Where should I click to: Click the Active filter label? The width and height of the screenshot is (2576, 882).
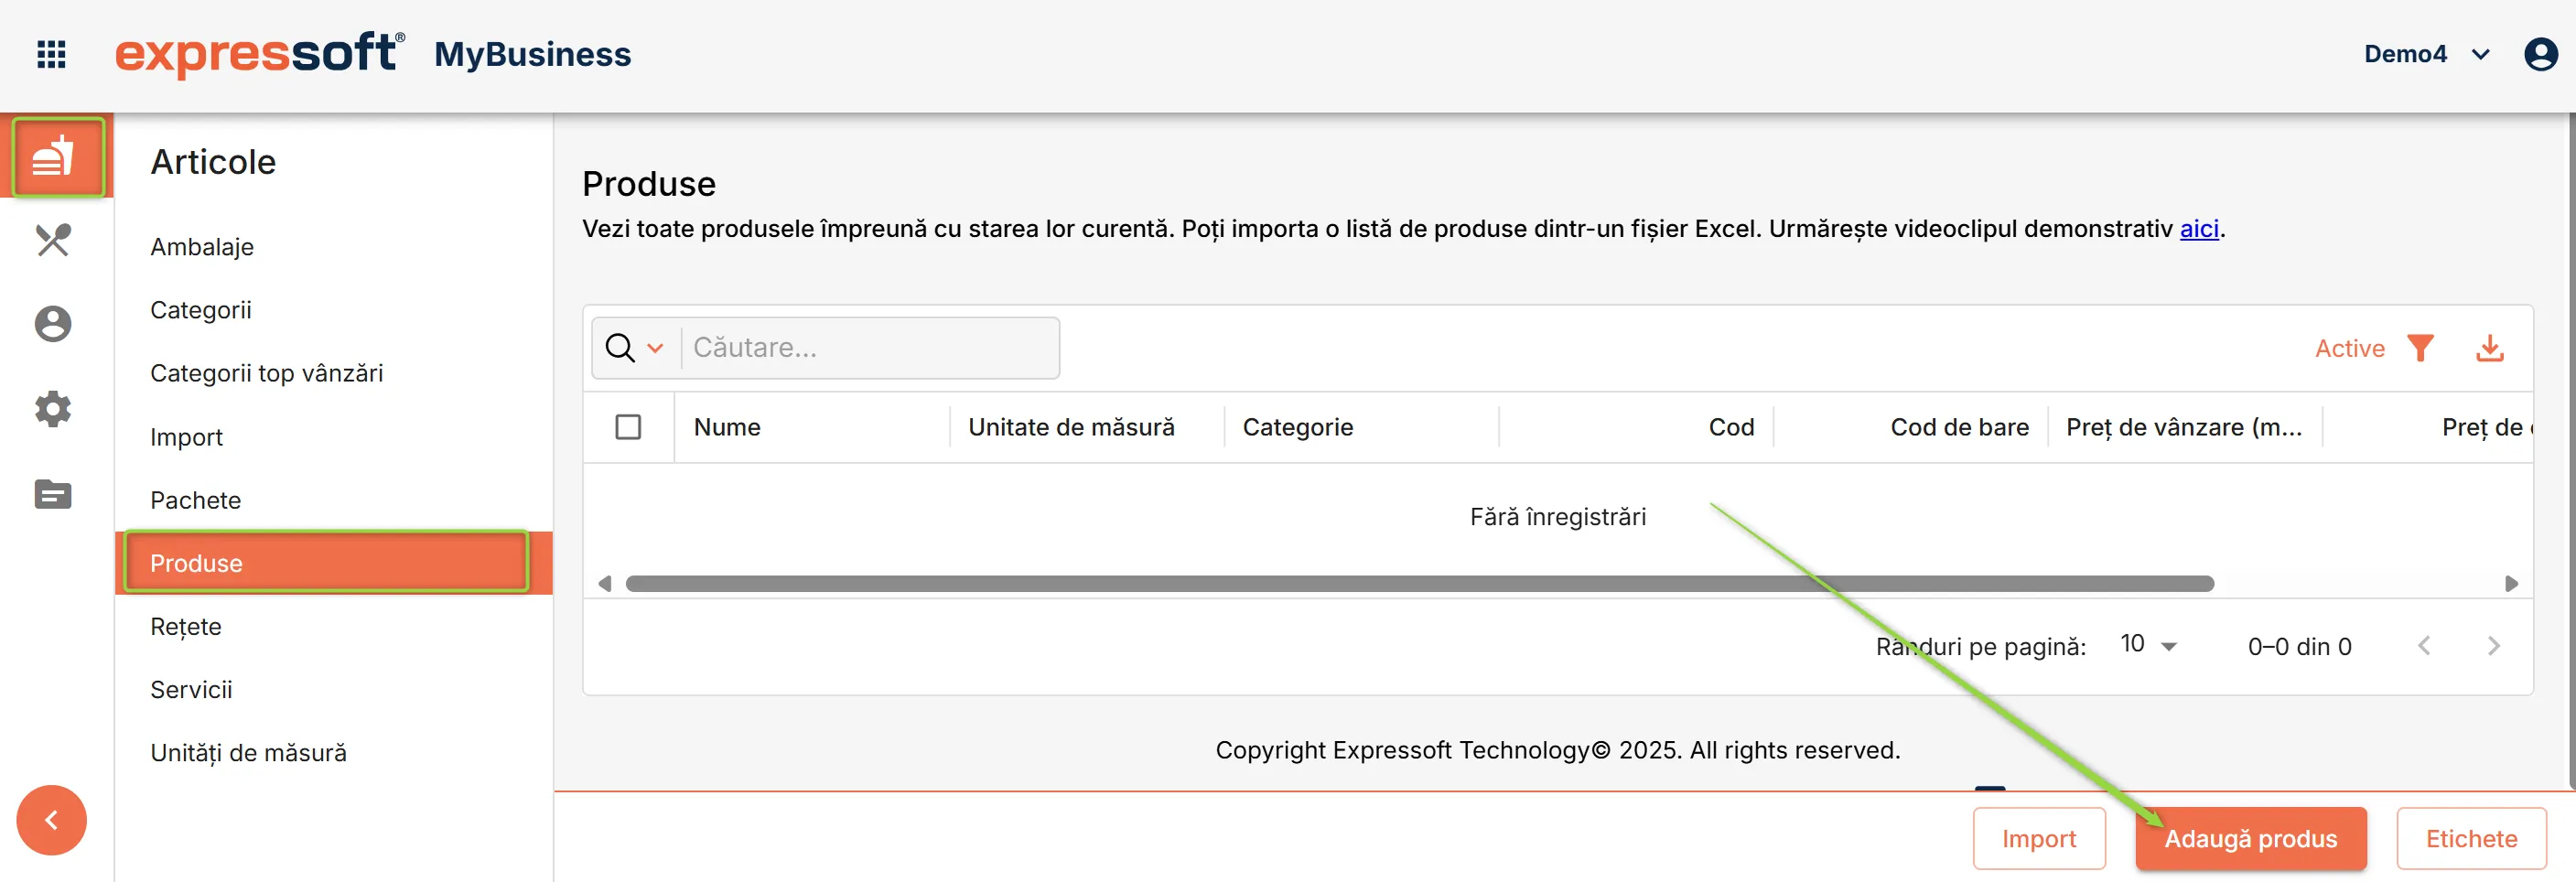(x=2349, y=348)
